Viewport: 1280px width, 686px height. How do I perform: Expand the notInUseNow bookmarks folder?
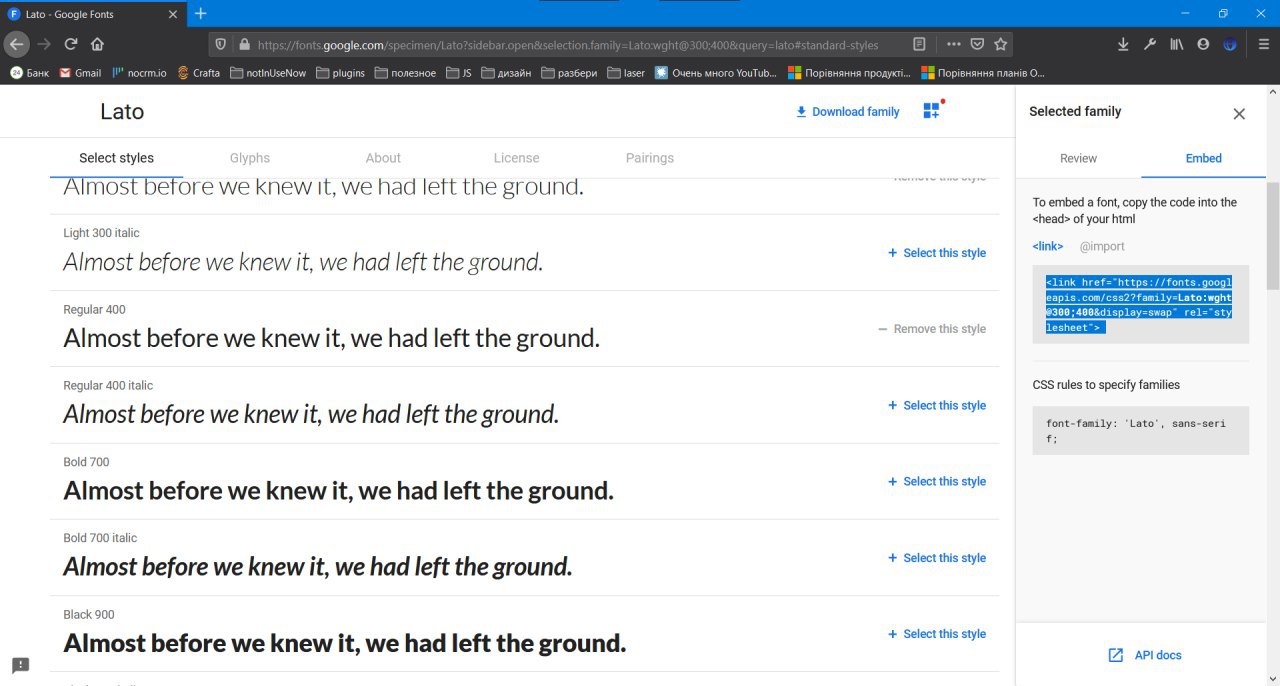click(268, 73)
